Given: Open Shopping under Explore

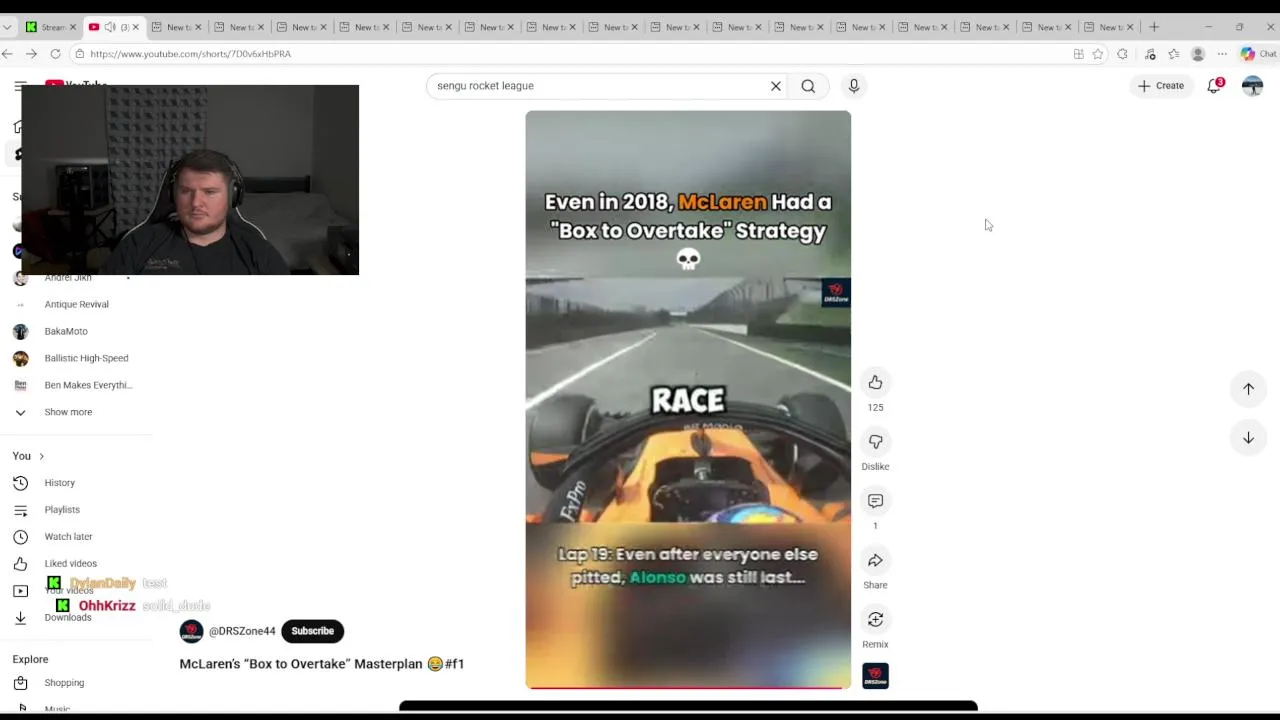Looking at the screenshot, I should 64,683.
